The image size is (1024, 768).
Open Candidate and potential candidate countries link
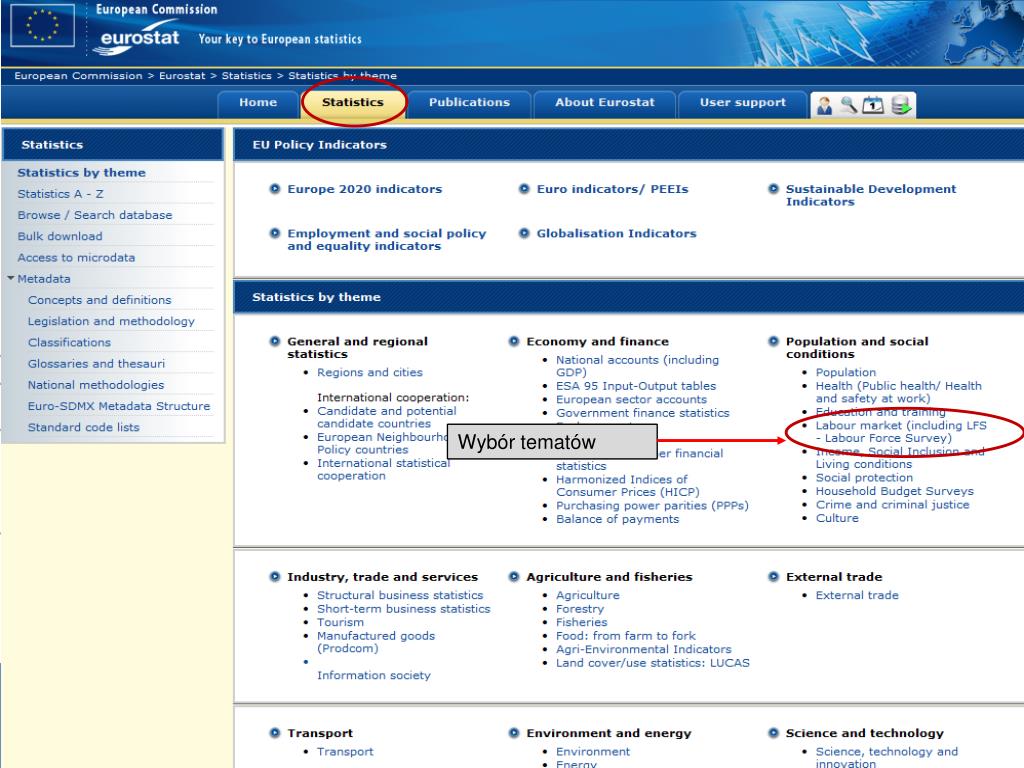[387, 417]
